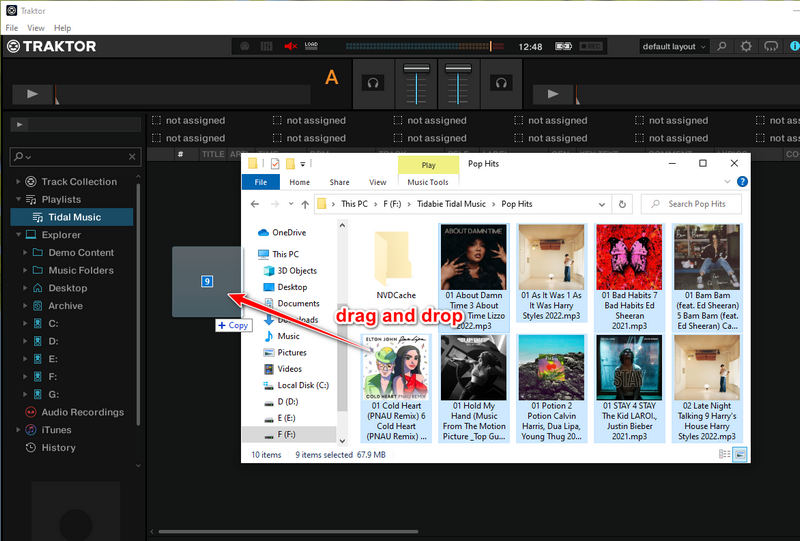The height and width of the screenshot is (541, 800).
Task: Click the first not assigned favorite slot checkbox
Action: pos(157,120)
